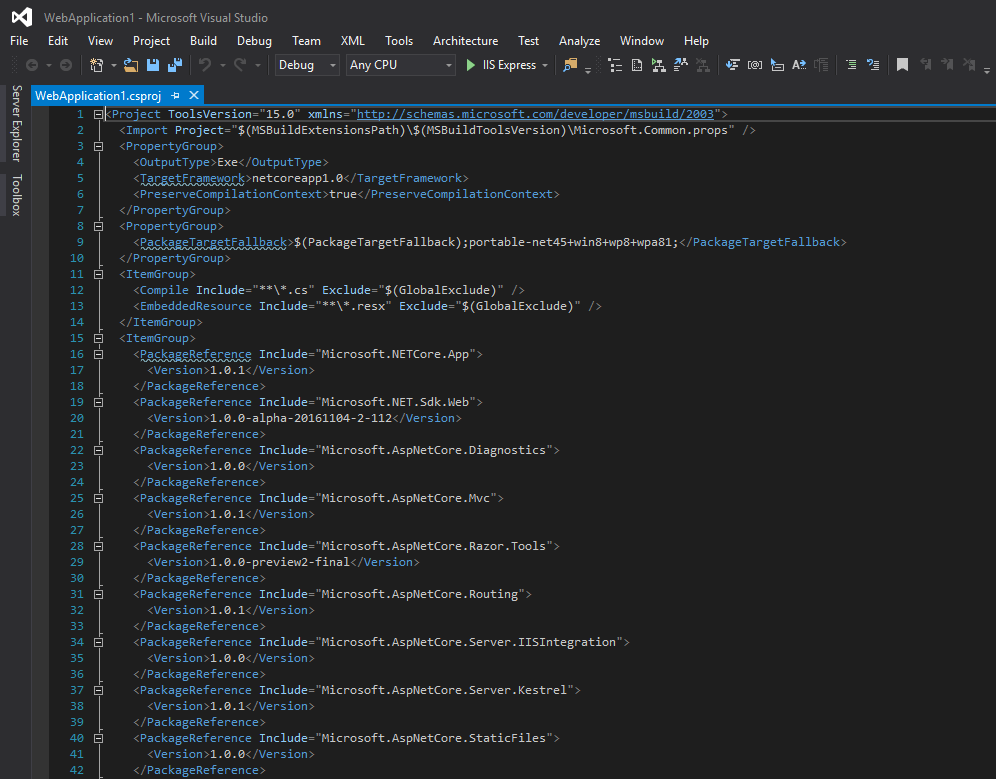Click the Redo arrow icon
This screenshot has width=996, height=779.
pyautogui.click(x=239, y=65)
